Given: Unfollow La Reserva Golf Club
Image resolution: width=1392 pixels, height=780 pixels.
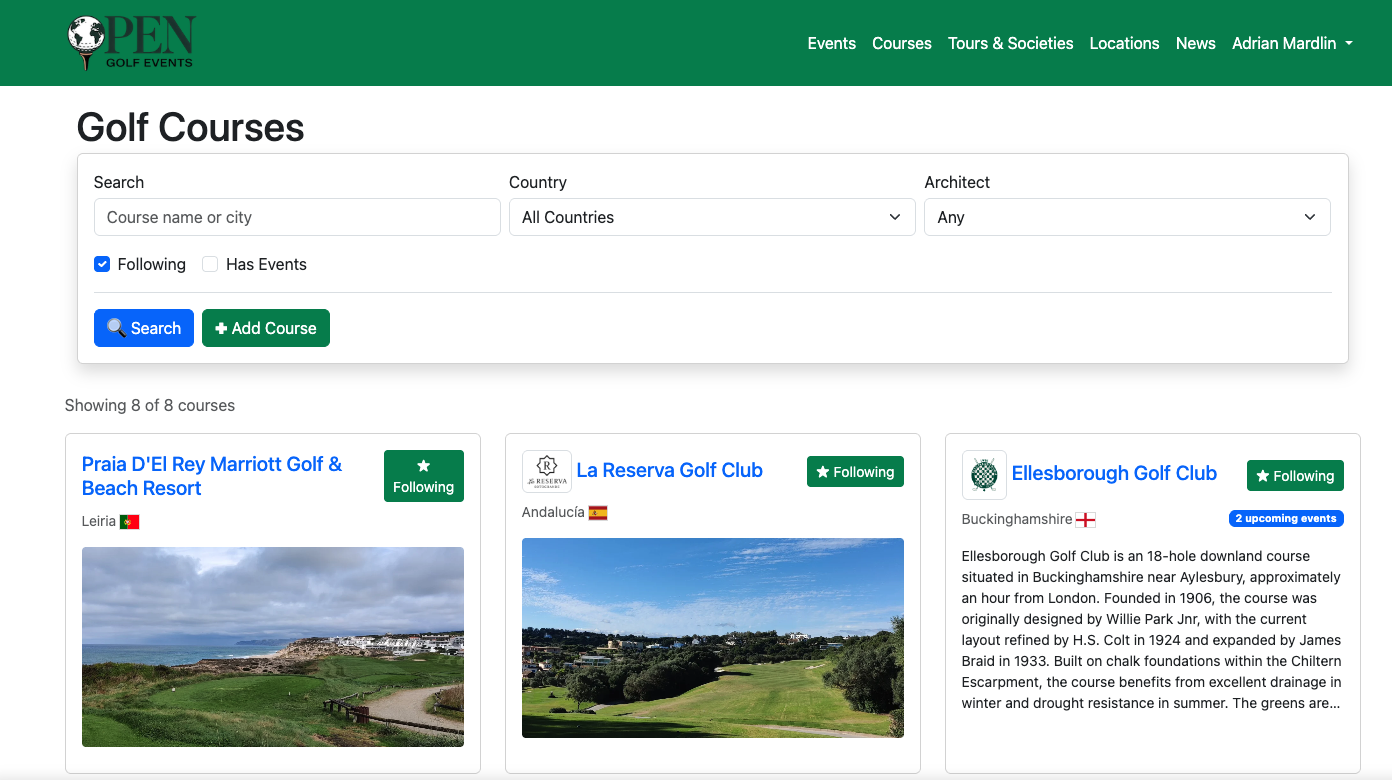Looking at the screenshot, I should pyautogui.click(x=855, y=472).
